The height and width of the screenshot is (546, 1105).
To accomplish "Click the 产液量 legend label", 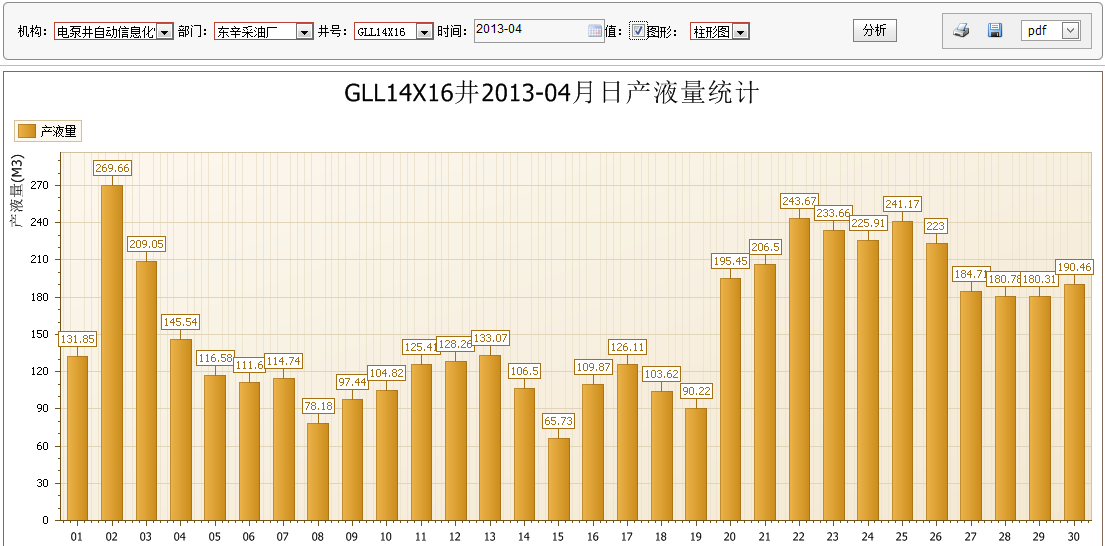I will pos(59,131).
